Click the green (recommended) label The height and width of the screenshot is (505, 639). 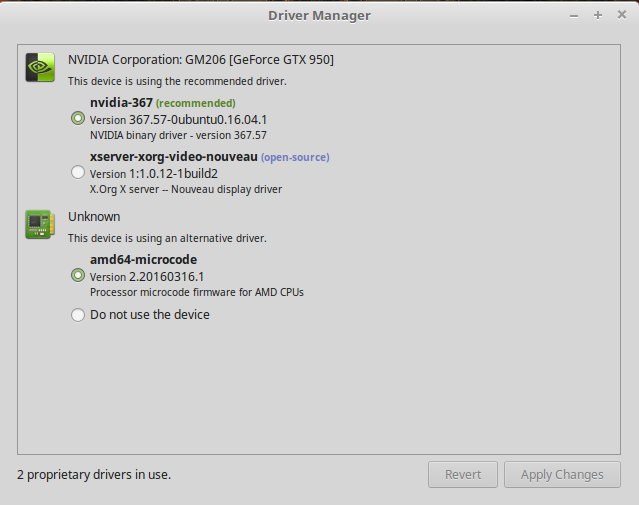196,103
